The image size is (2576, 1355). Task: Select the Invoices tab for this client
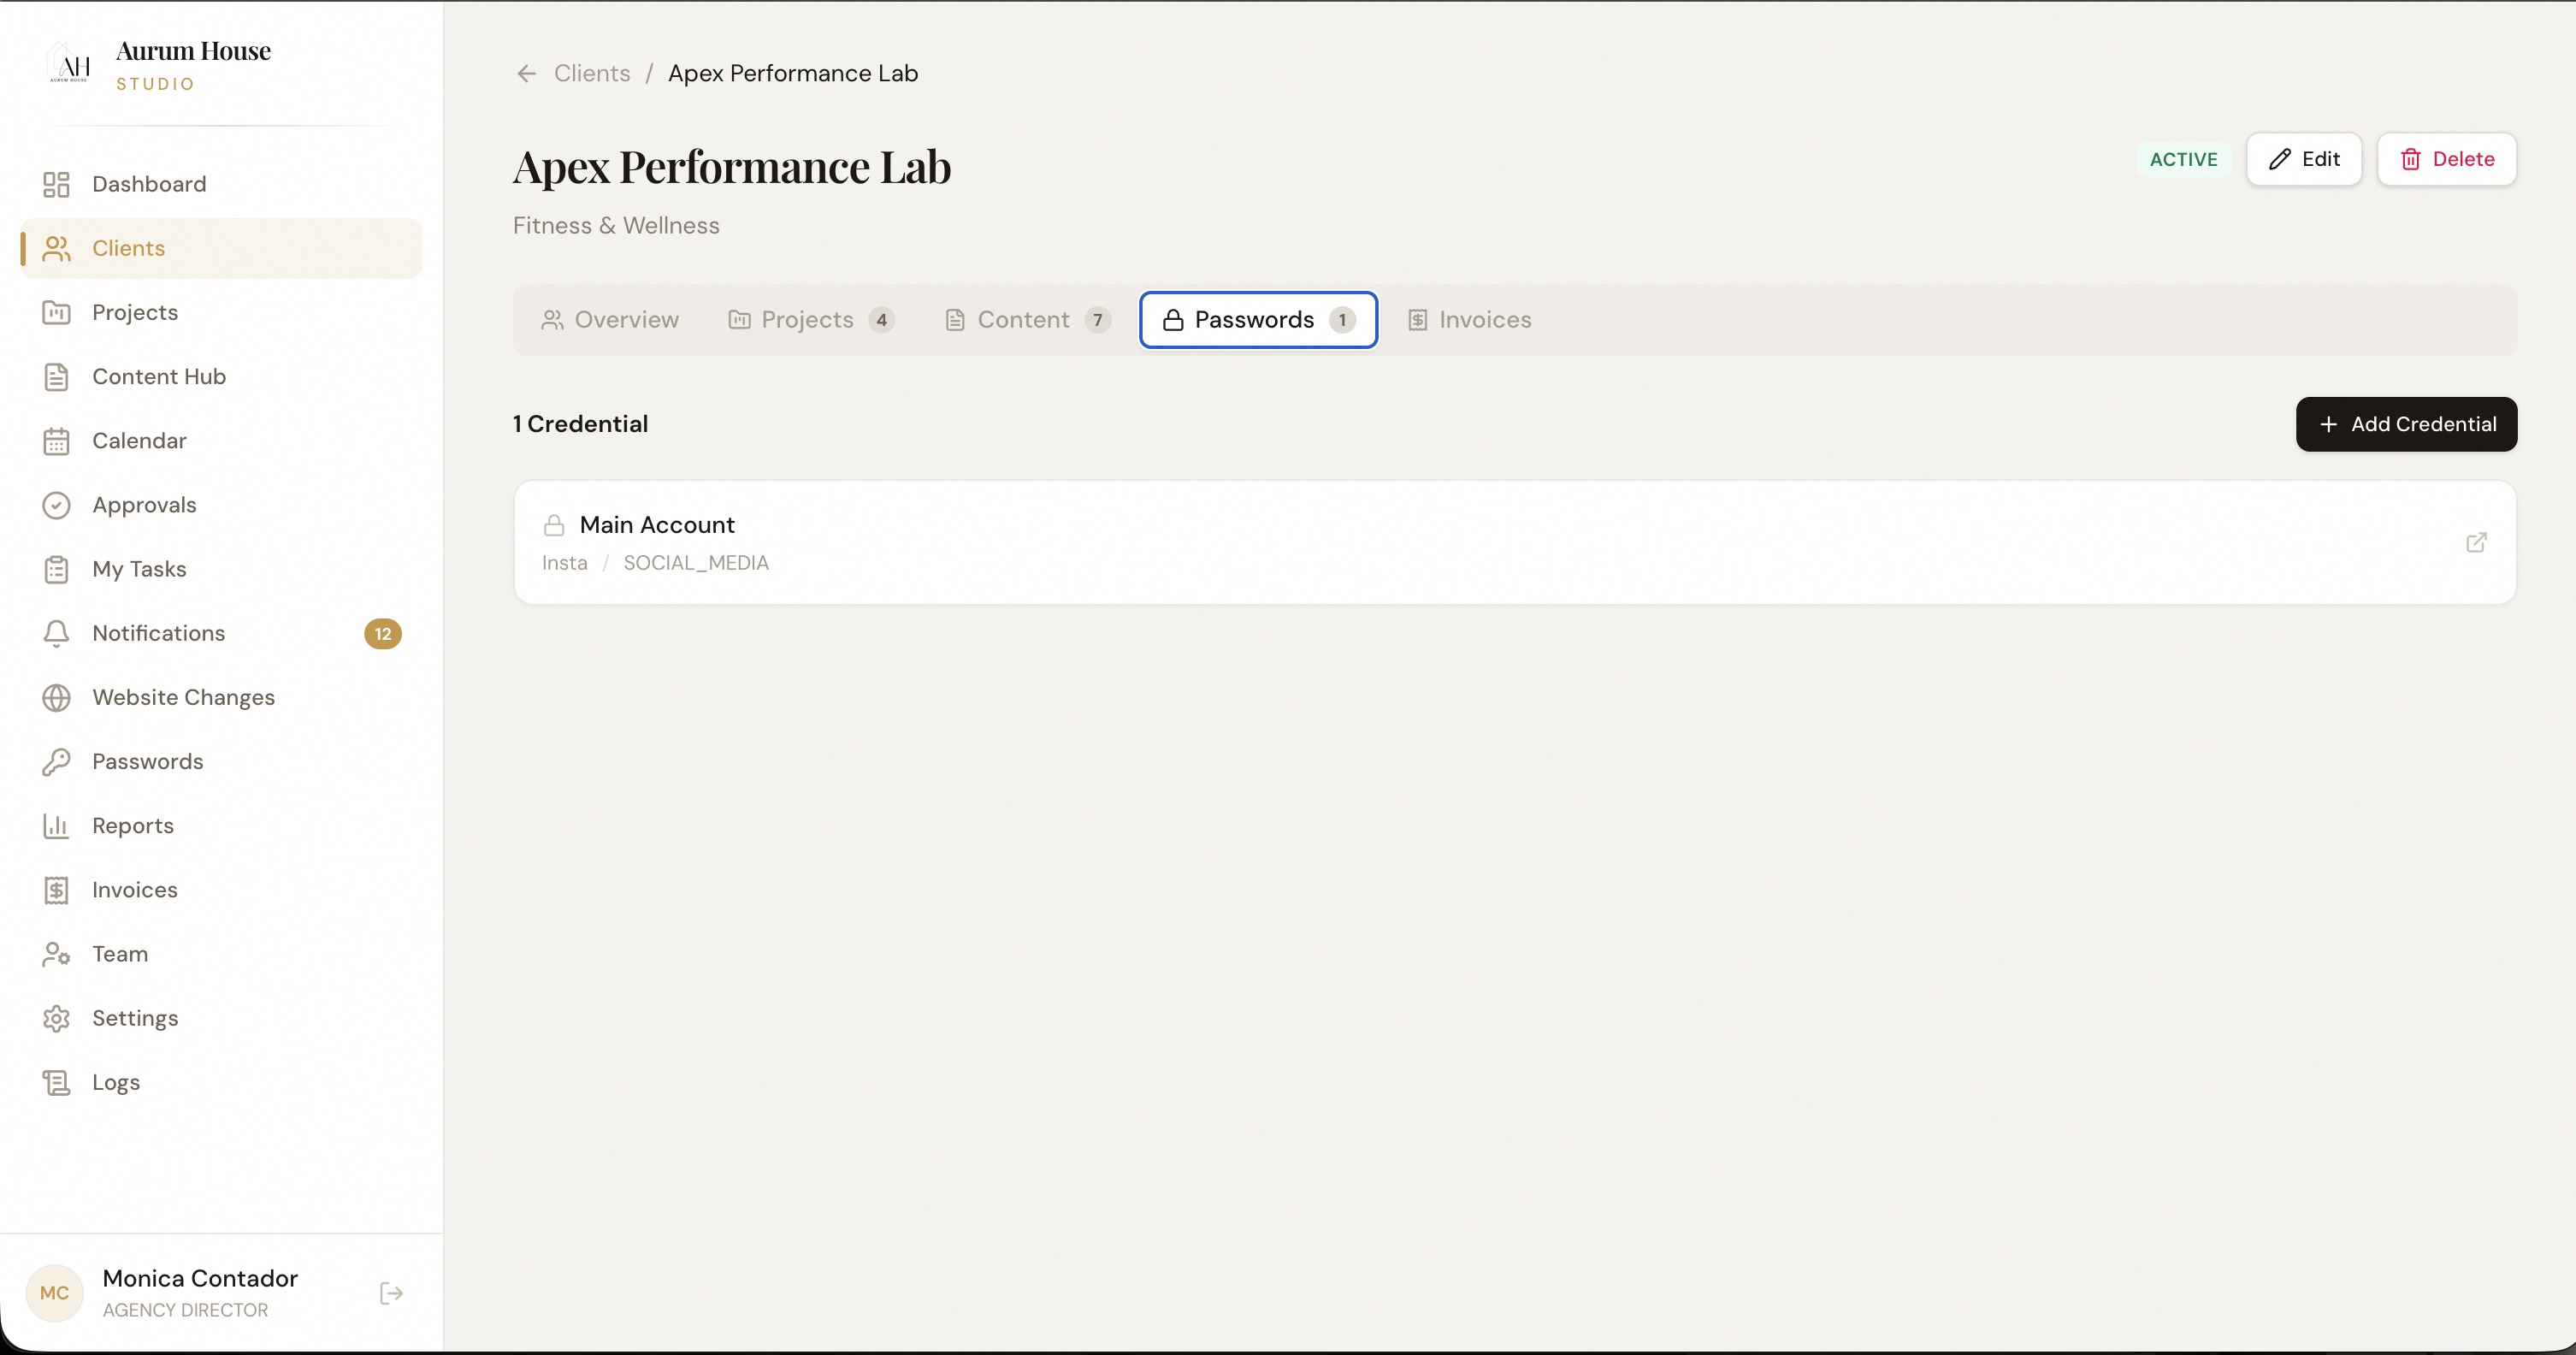click(1470, 320)
